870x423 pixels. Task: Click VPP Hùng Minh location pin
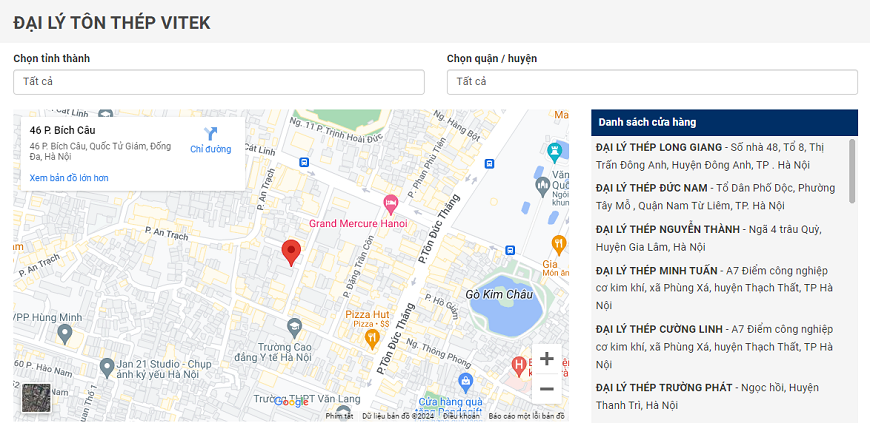pos(65,334)
